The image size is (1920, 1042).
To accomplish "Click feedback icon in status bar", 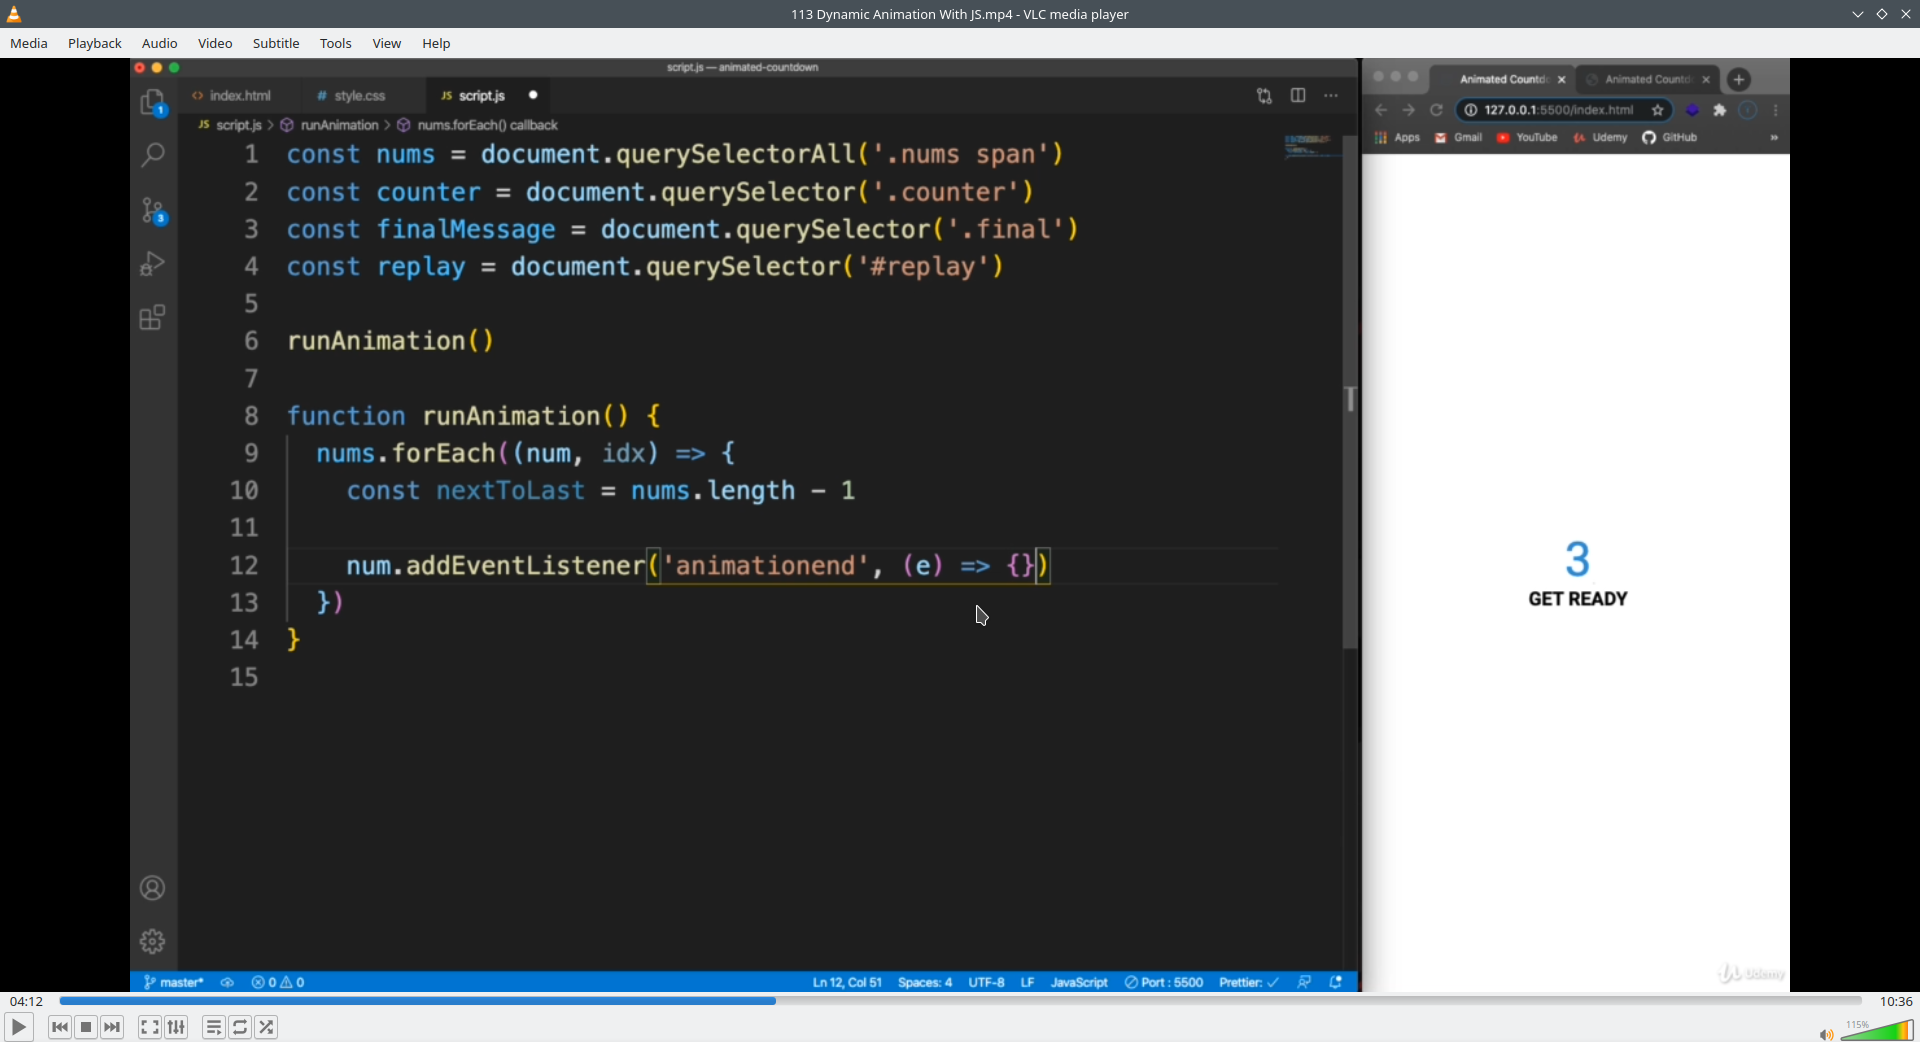I will point(1305,982).
